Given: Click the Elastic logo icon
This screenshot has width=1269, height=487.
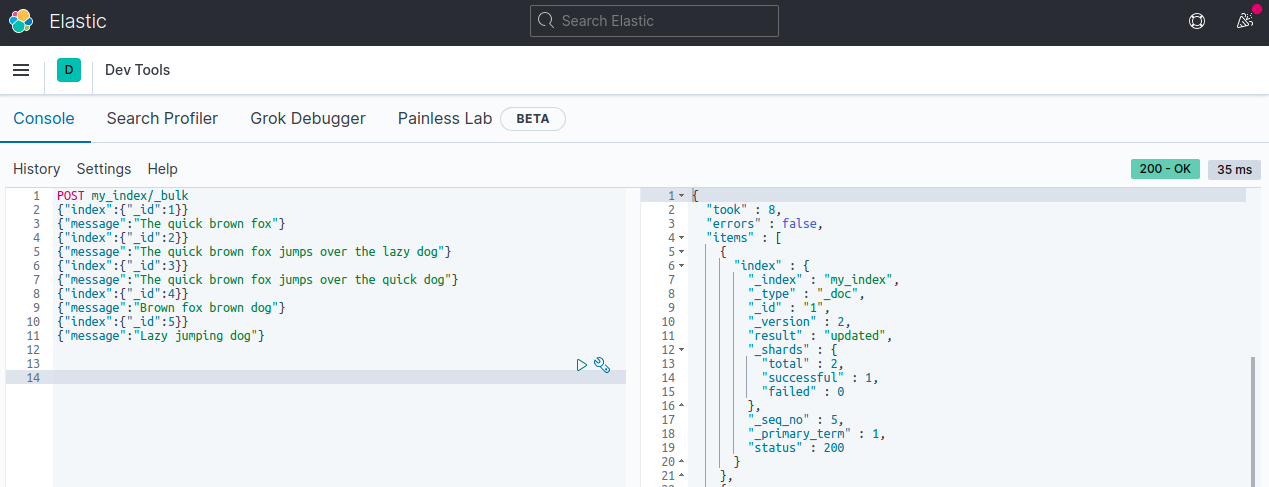Looking at the screenshot, I should [21, 20].
